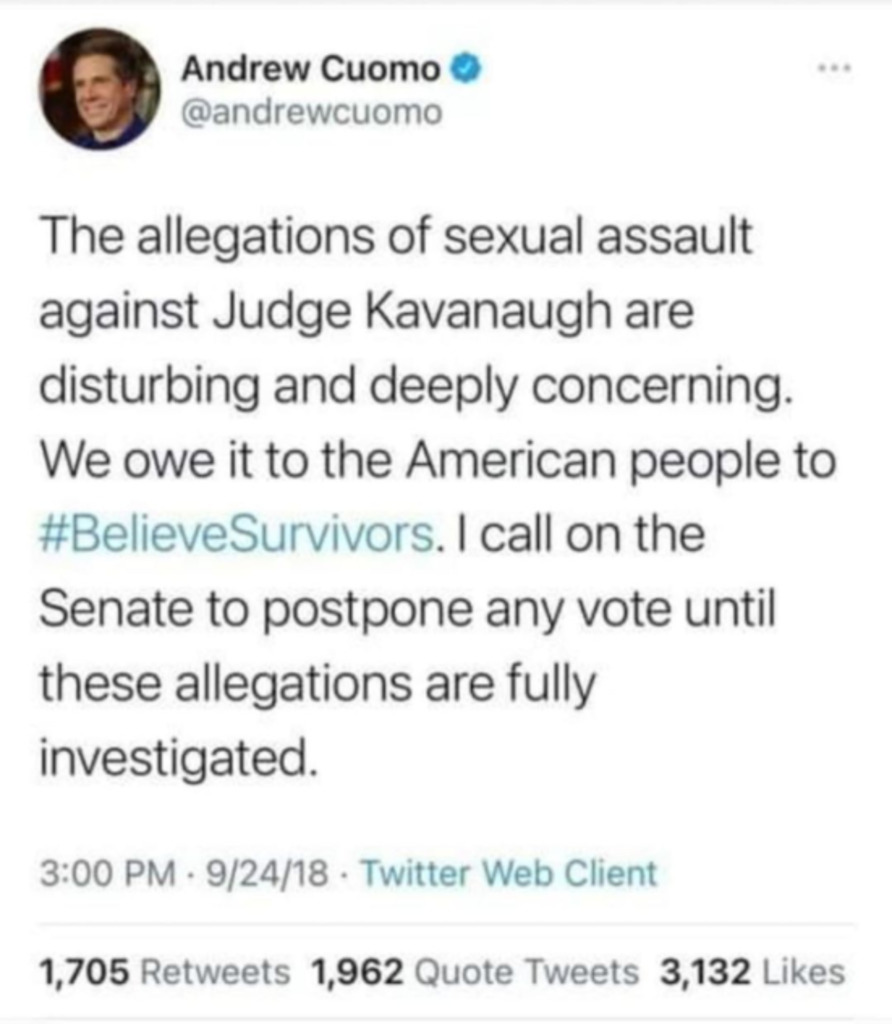Click the word "investigated." in the tweet
This screenshot has width=892, height=1024.
pyautogui.click(x=180, y=761)
